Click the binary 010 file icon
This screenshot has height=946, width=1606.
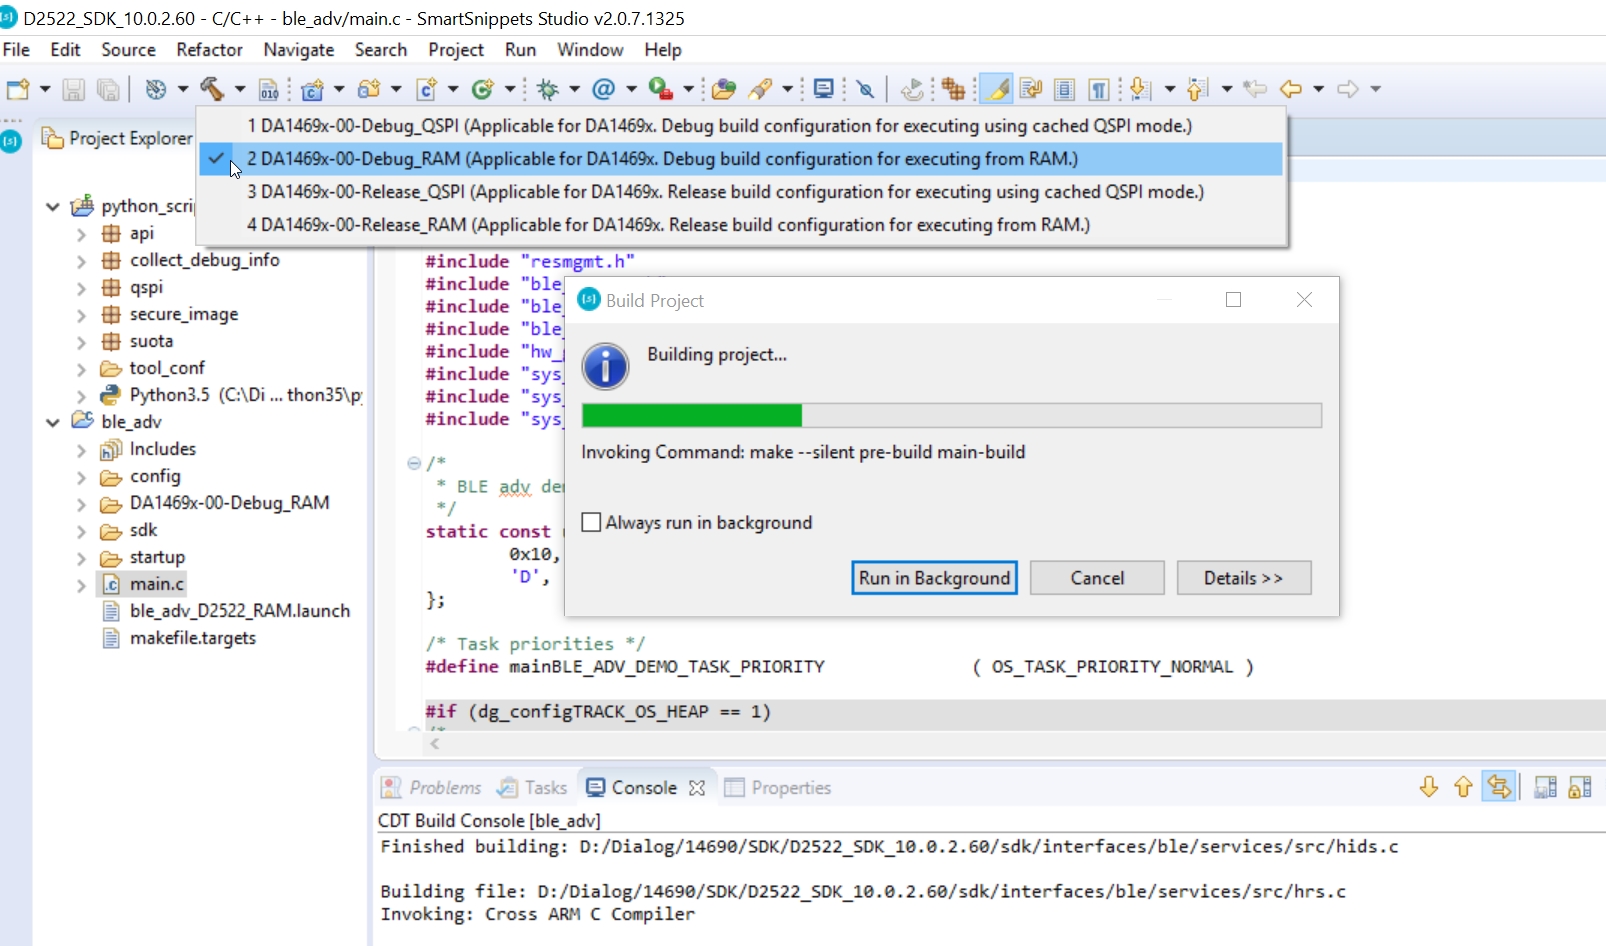[x=269, y=89]
